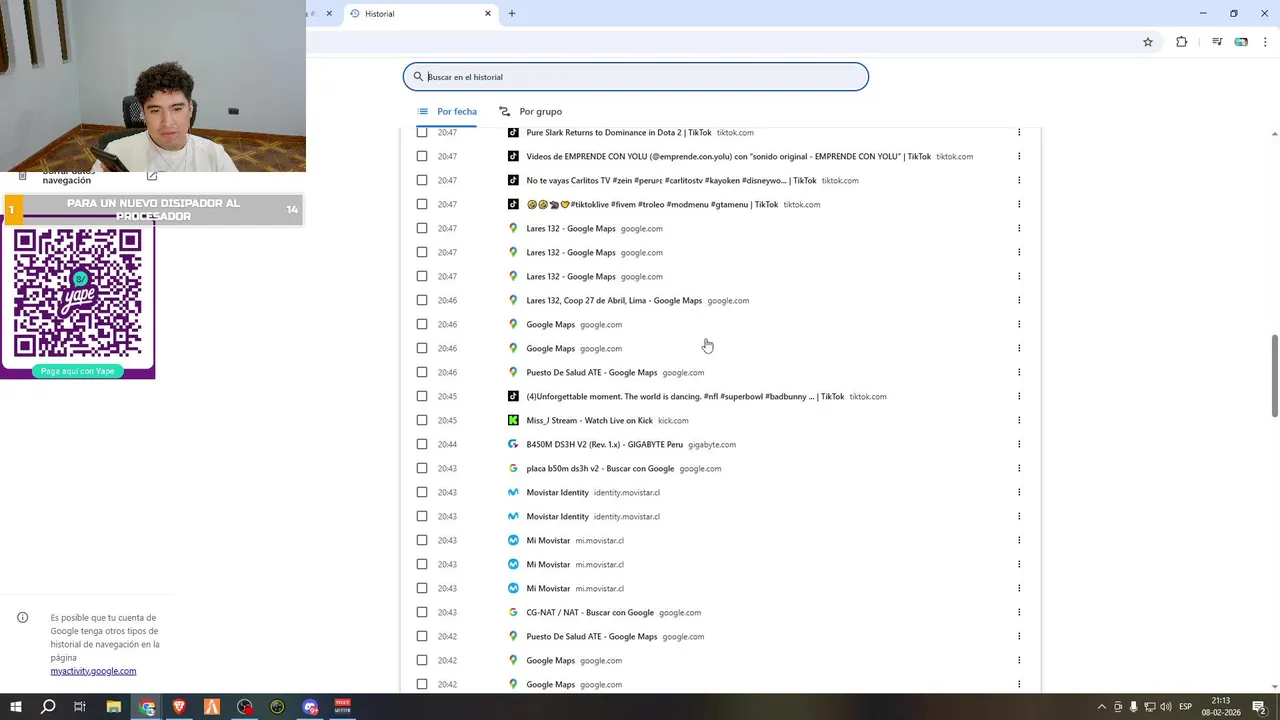
Task: Open OBS Studio from the taskbar
Action: 245,707
